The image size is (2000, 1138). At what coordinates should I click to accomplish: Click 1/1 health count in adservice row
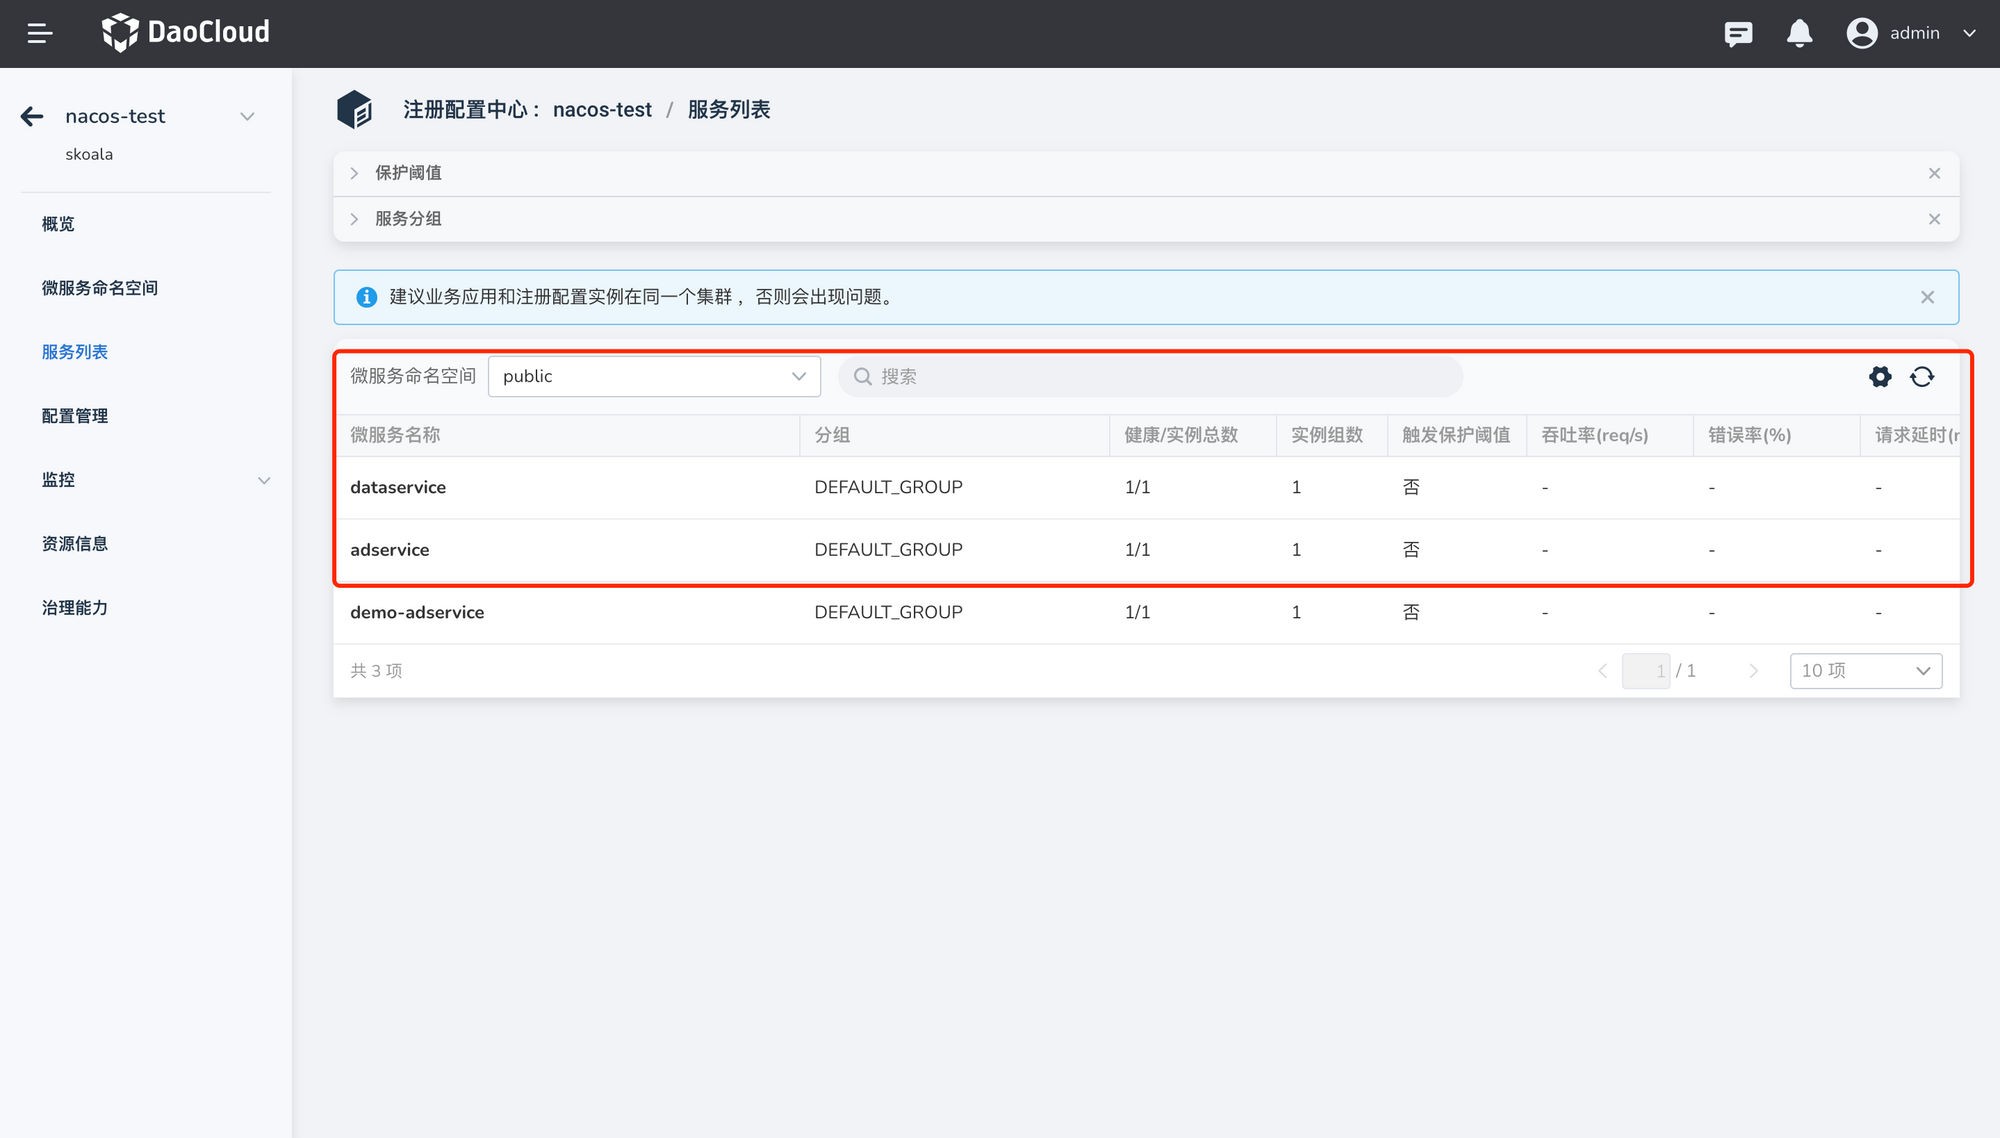pos(1138,550)
